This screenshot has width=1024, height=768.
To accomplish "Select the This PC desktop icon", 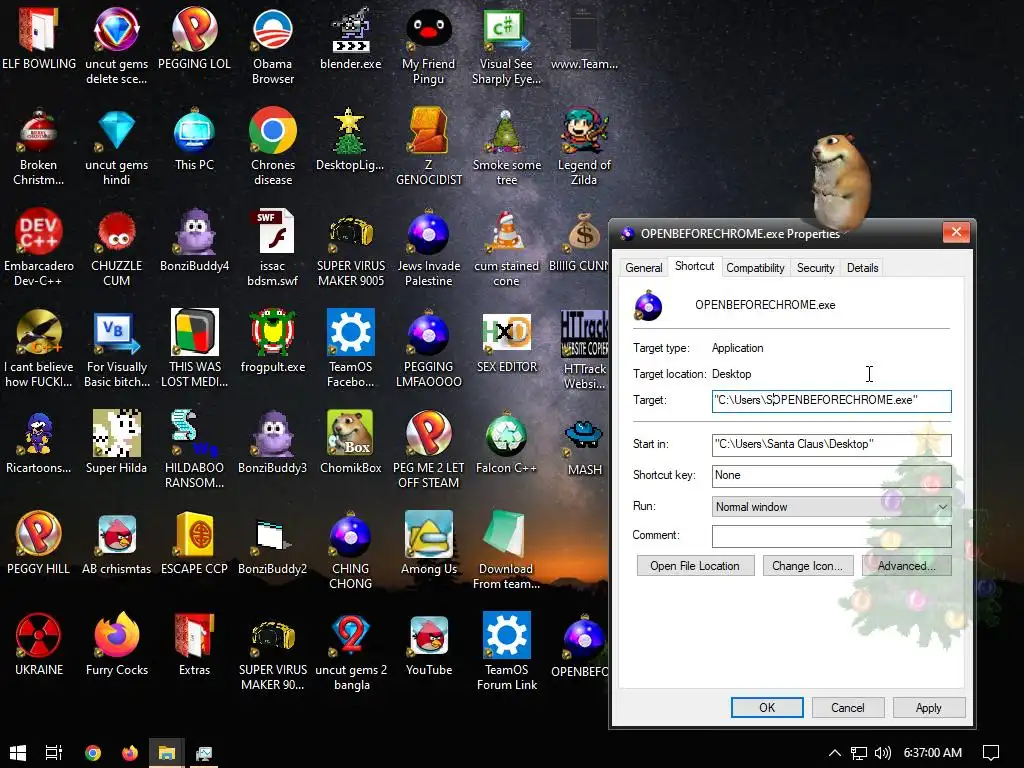I will (195, 140).
